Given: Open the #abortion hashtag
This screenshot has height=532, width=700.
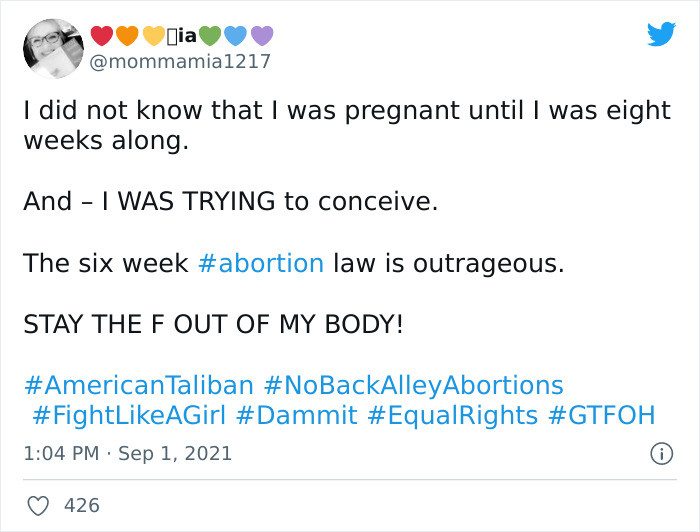Looking at the screenshot, I should coord(261,264).
